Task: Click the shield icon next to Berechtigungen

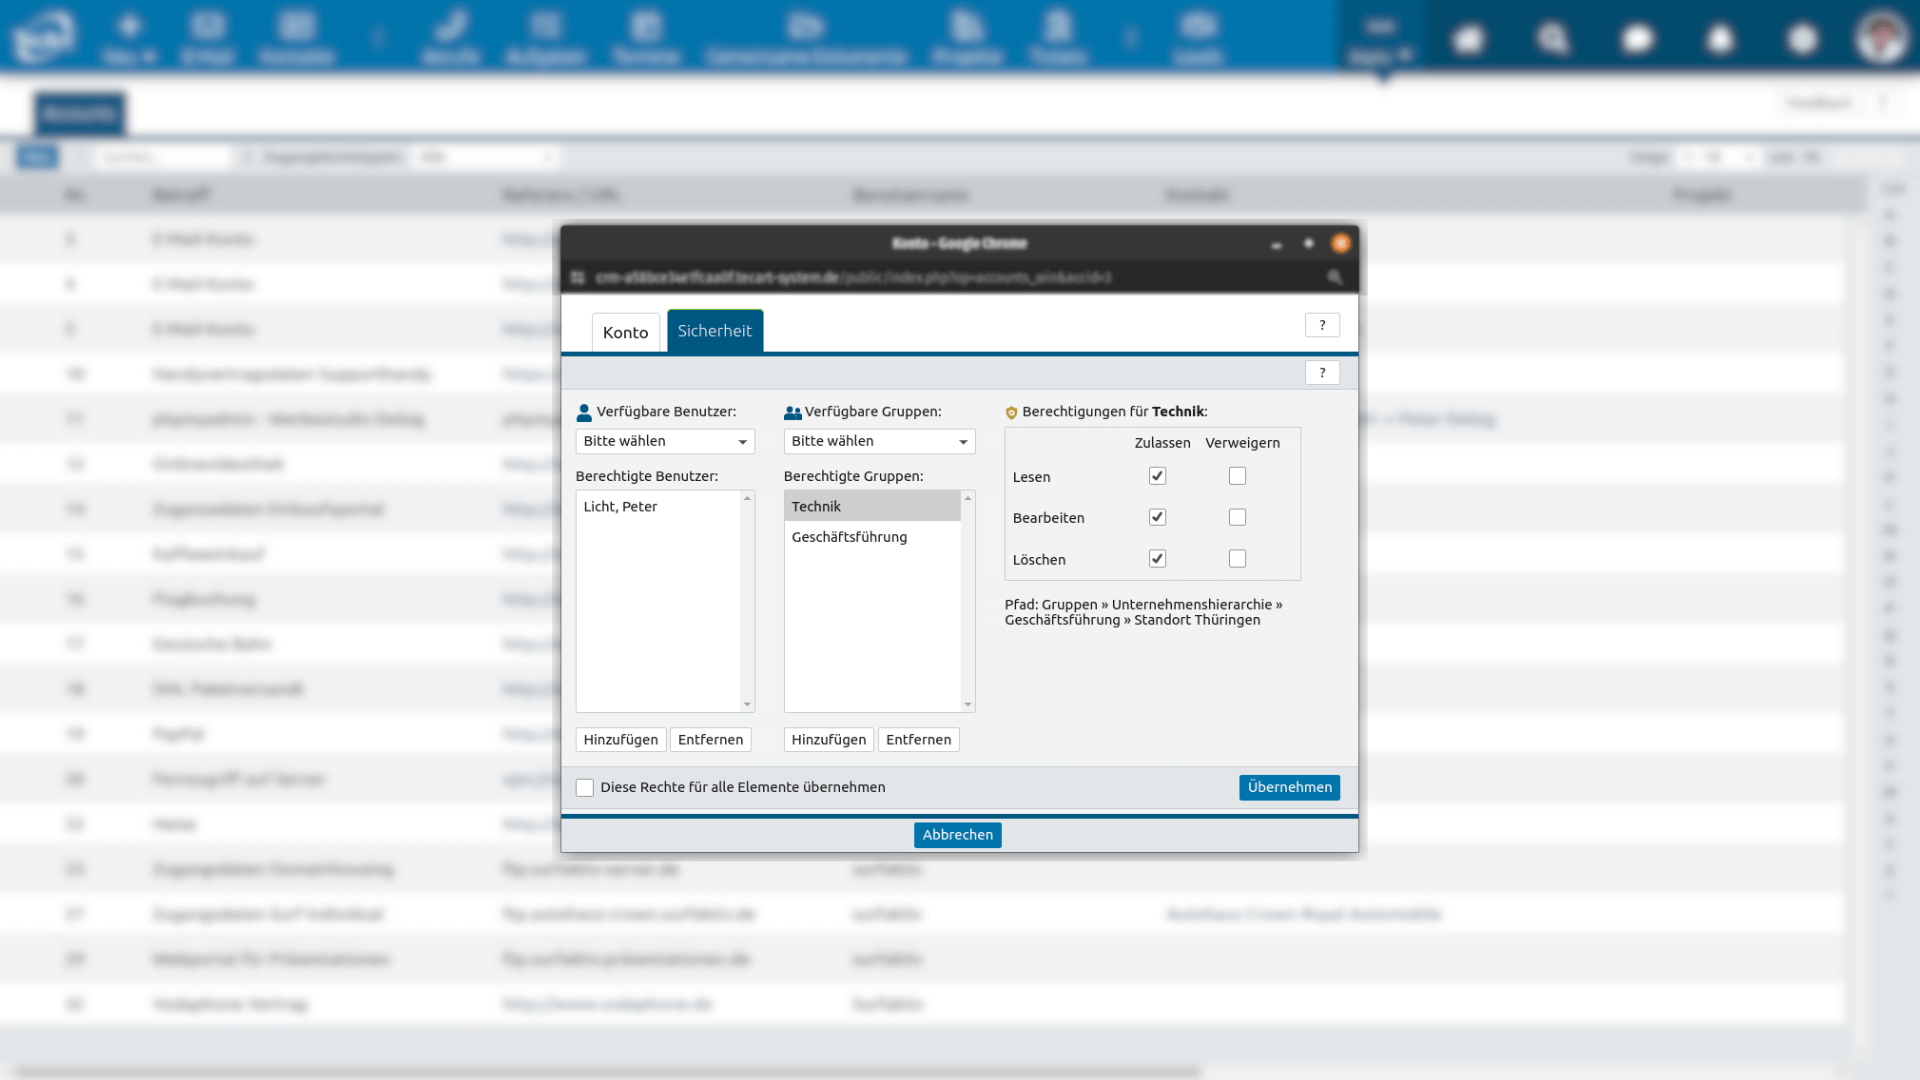Action: coord(1011,412)
